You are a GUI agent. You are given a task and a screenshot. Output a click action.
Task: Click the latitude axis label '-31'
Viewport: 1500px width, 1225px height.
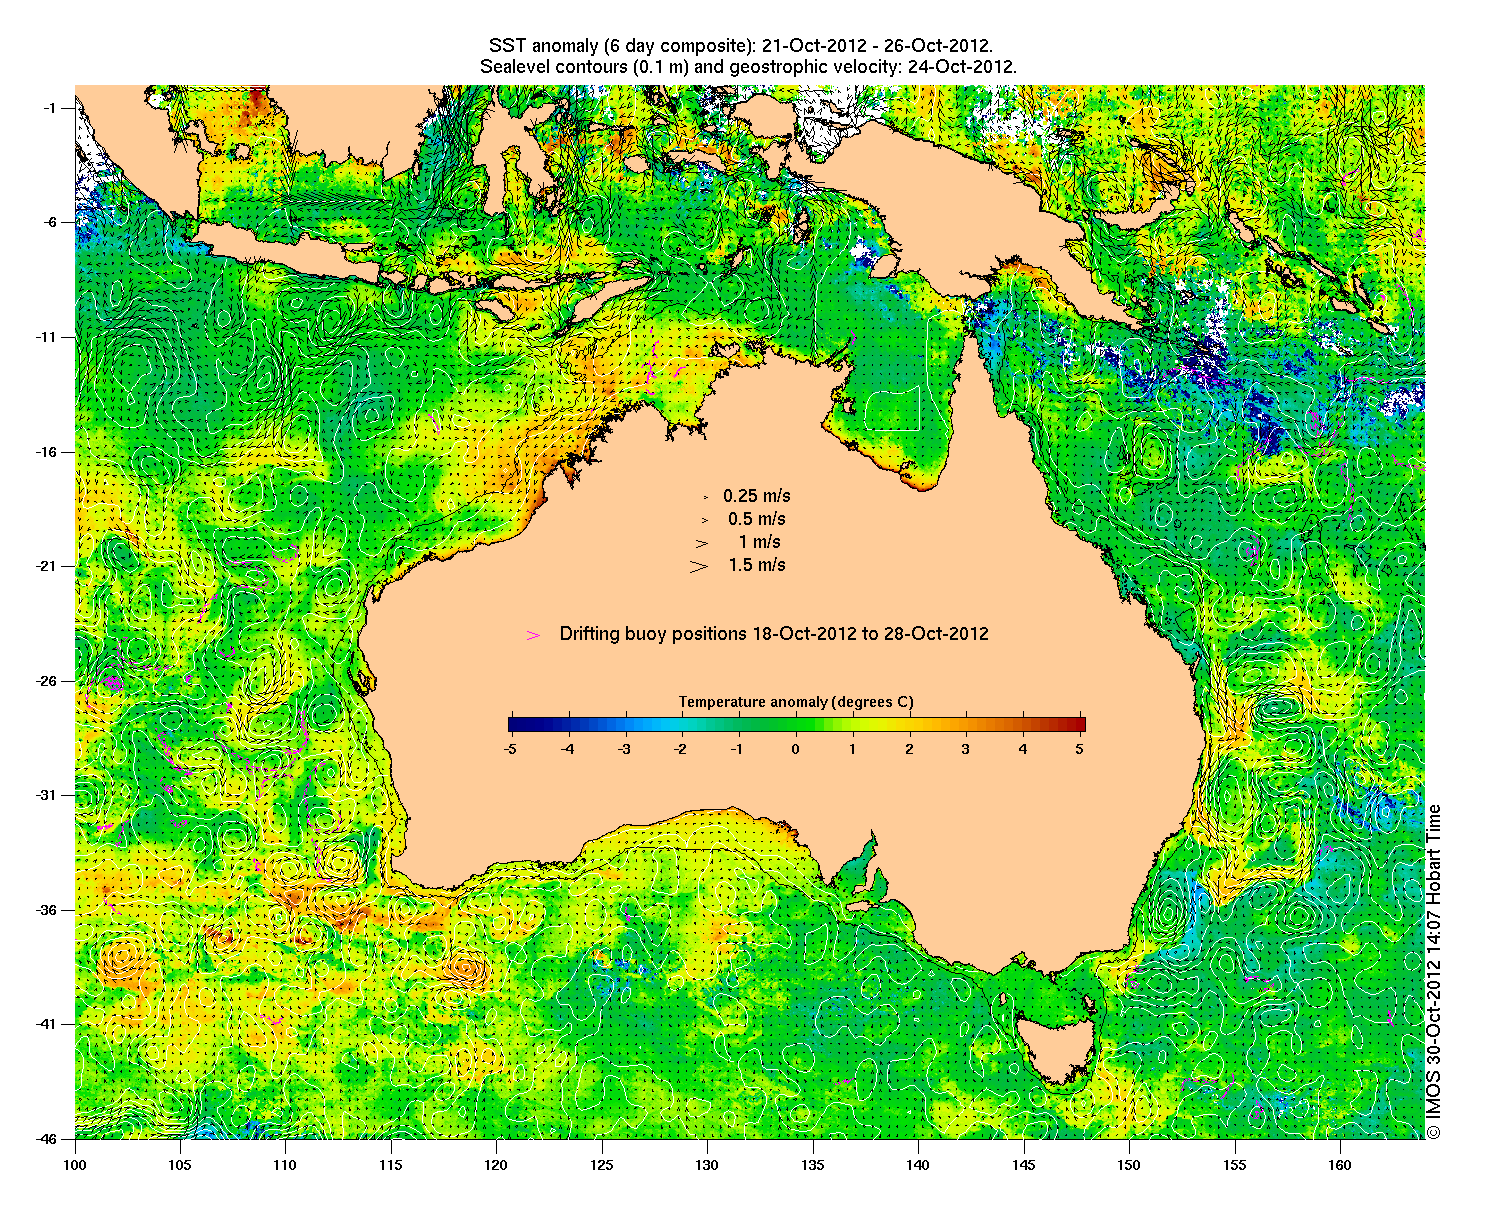(x=48, y=795)
